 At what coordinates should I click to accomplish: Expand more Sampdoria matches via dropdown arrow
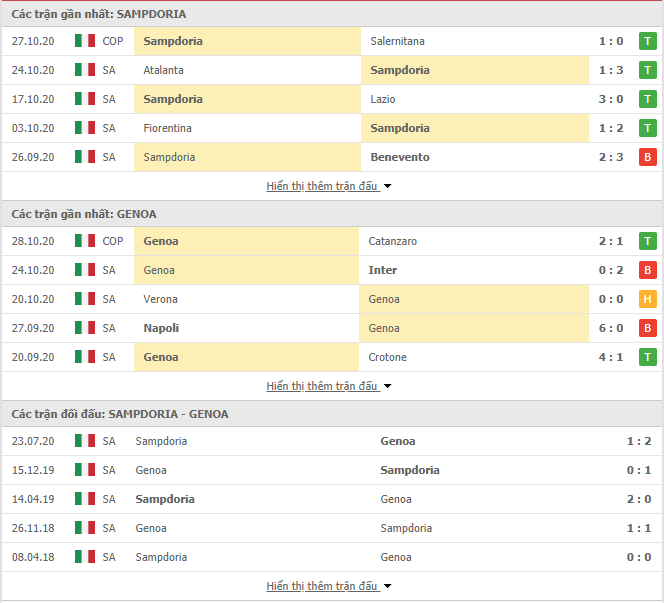387,186
